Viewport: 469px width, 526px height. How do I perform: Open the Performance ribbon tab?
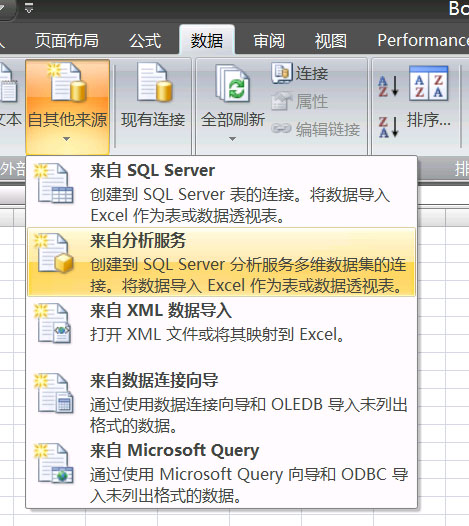pos(423,40)
